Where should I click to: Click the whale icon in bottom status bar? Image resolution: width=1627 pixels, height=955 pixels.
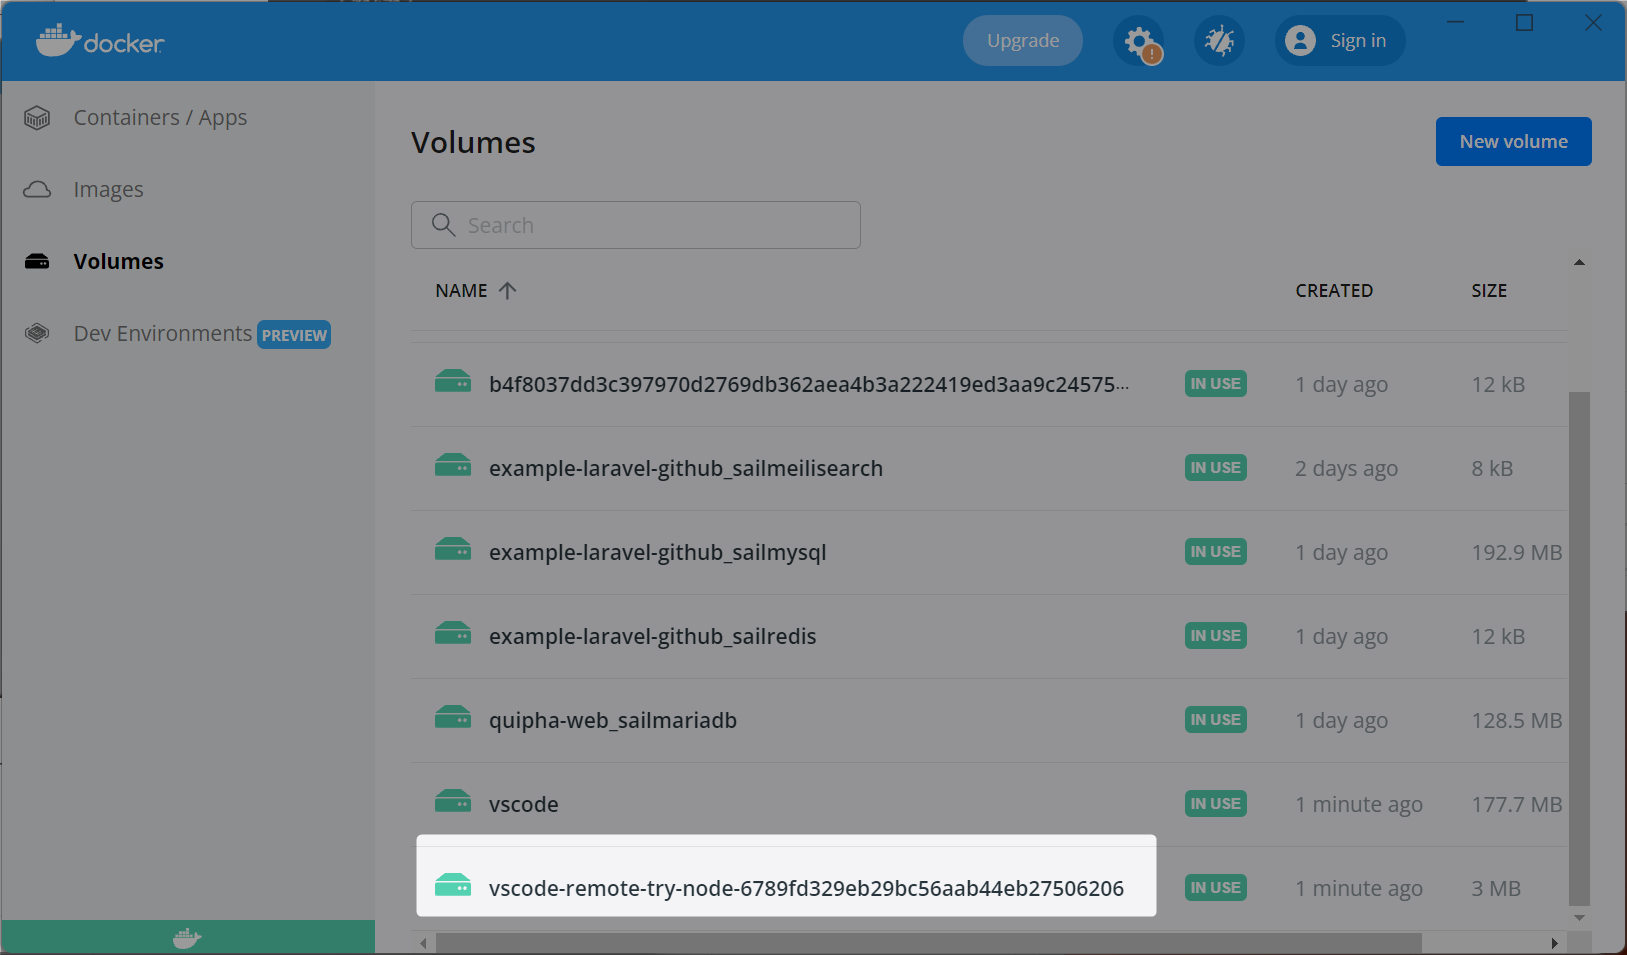(187, 938)
